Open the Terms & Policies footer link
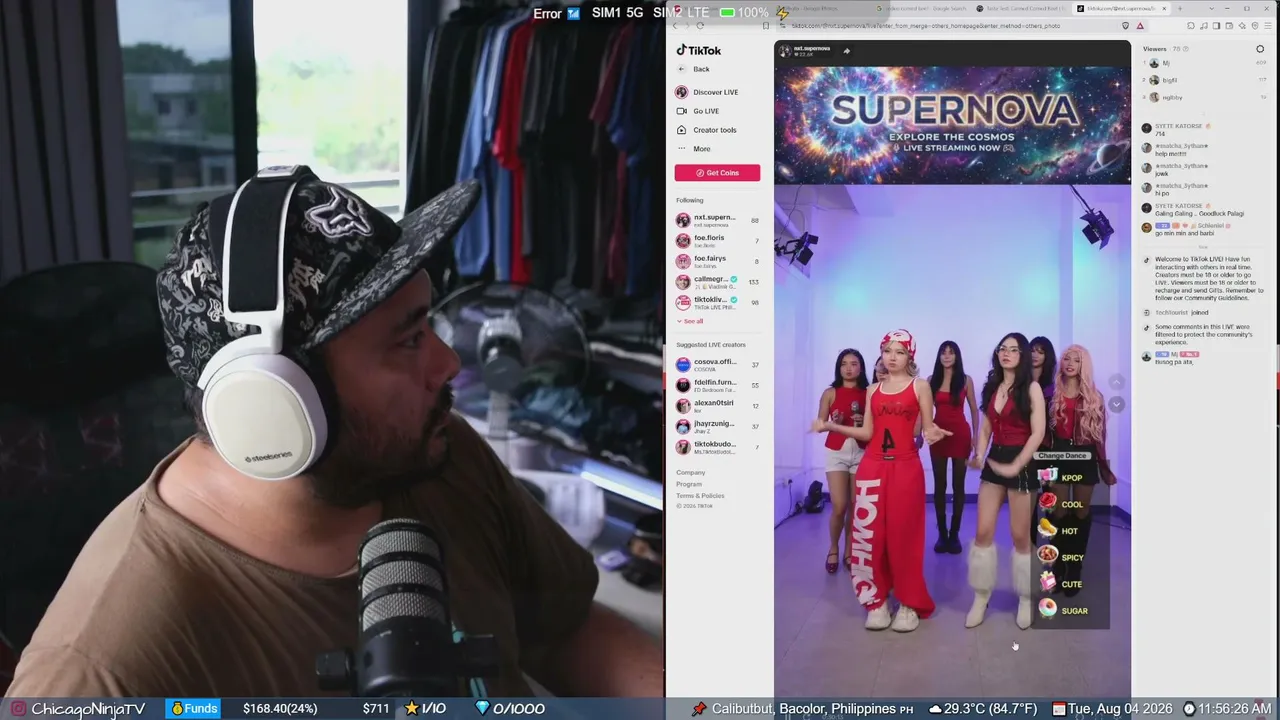Viewport: 1280px width, 720px height. pyautogui.click(x=700, y=496)
